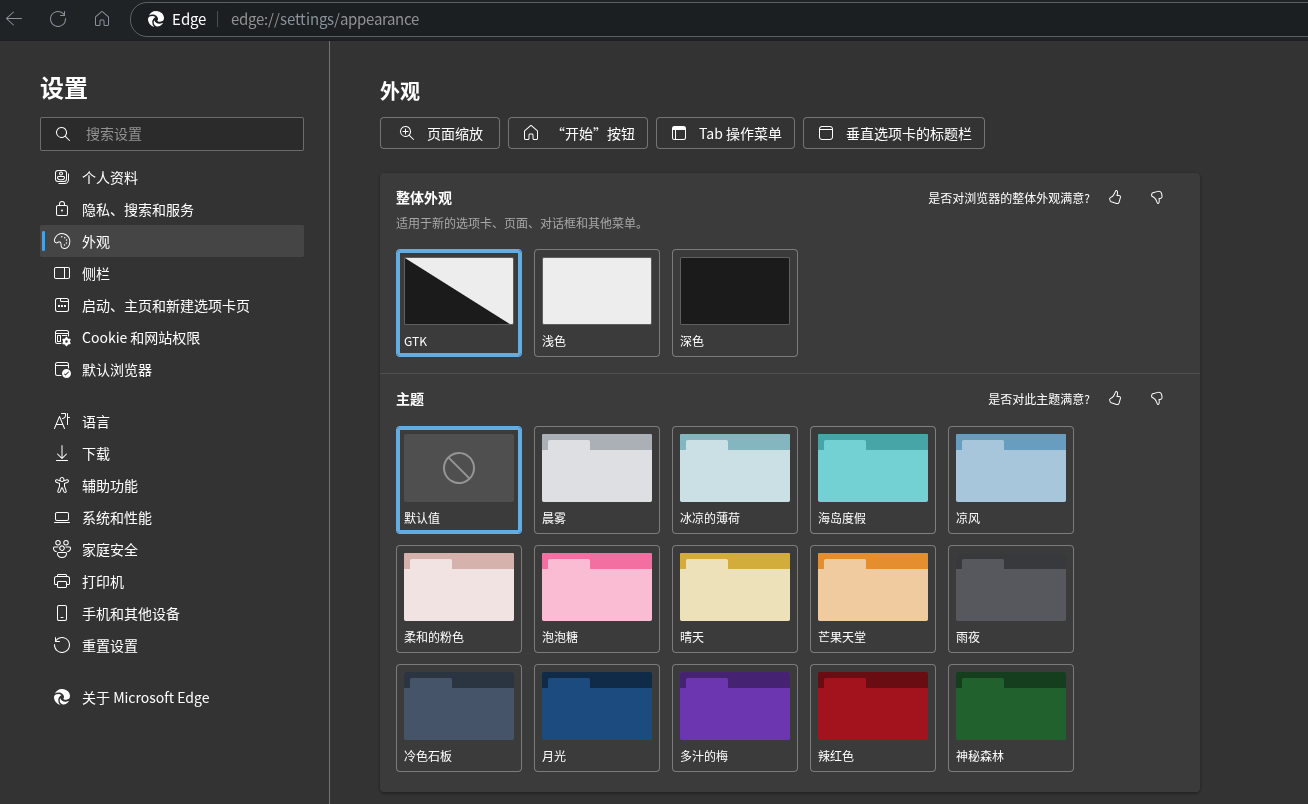Thumbs down for 整体外观 feedback
Screen dimensions: 1308x804
point(1157,198)
